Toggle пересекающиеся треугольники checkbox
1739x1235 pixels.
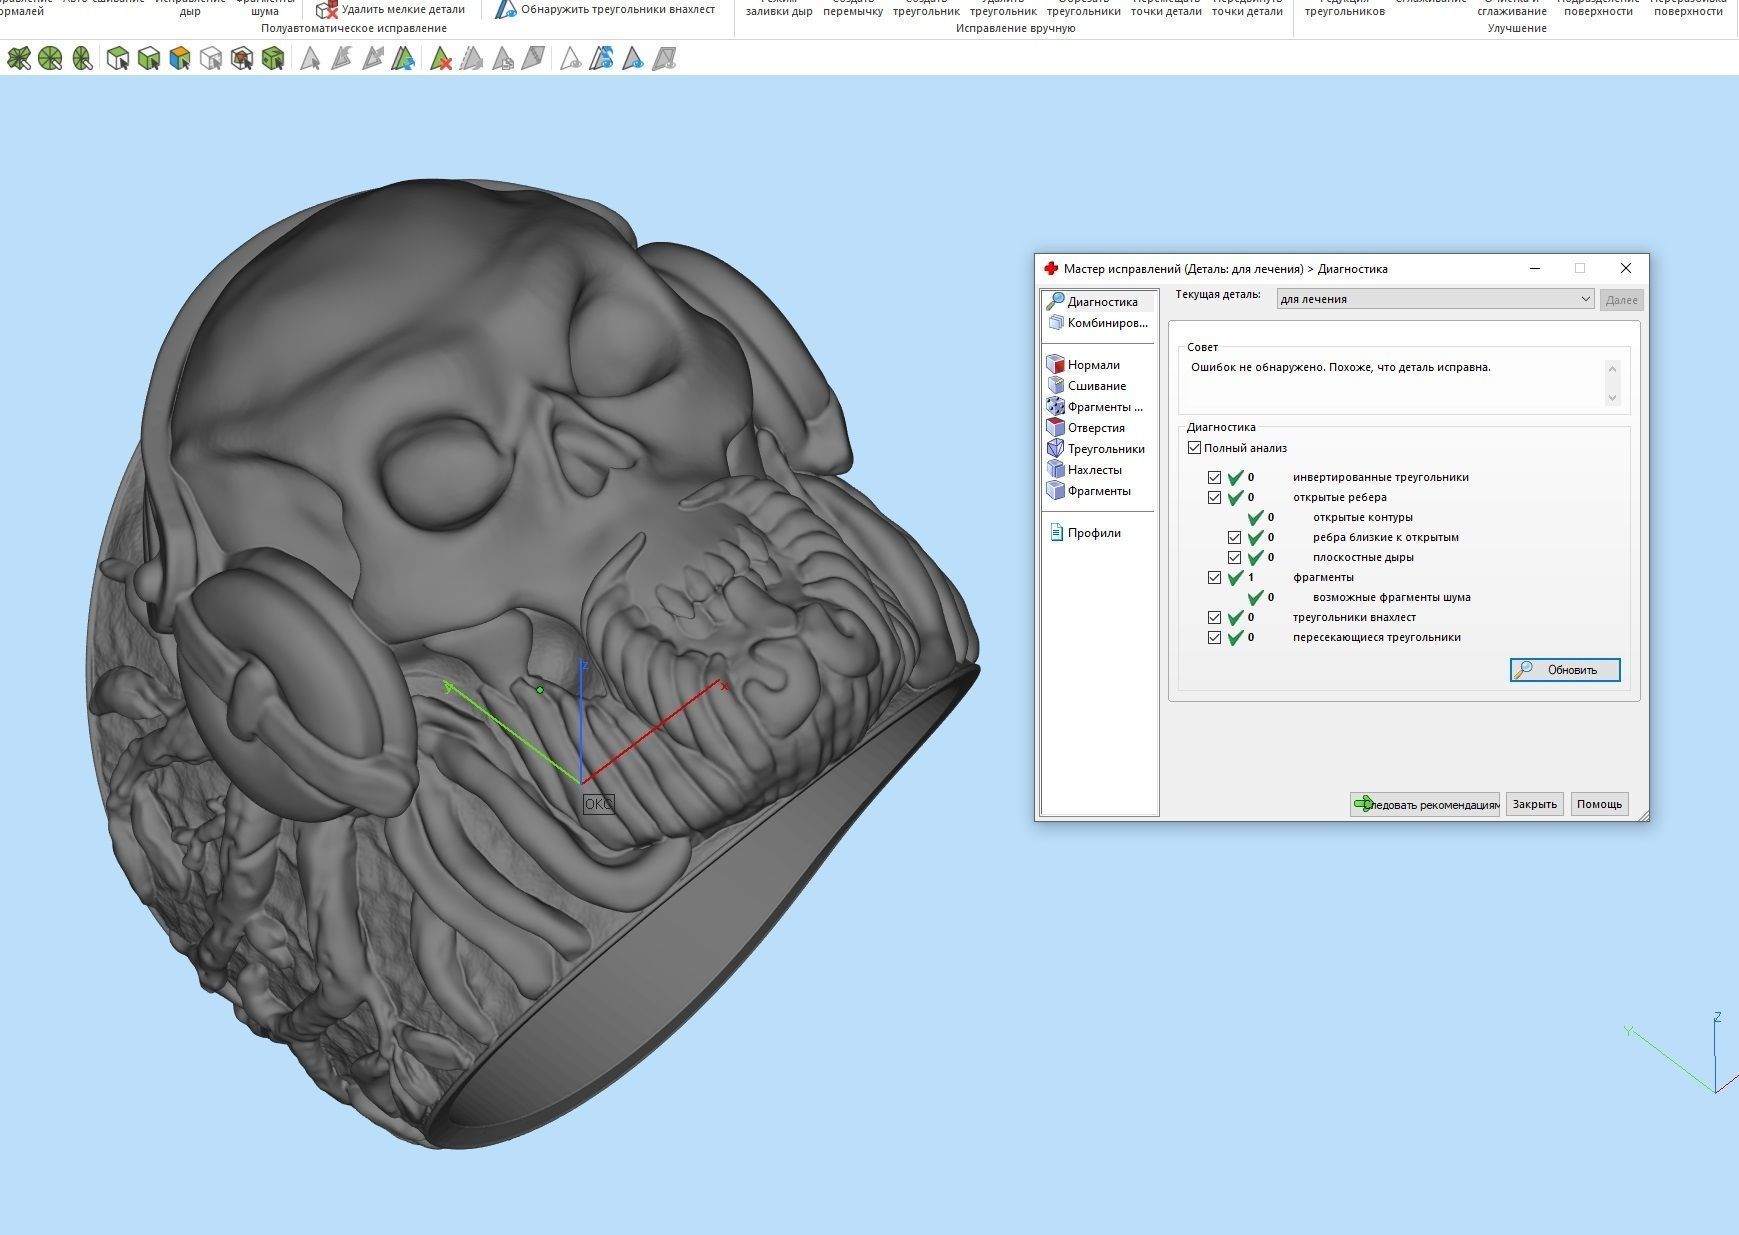[1214, 637]
